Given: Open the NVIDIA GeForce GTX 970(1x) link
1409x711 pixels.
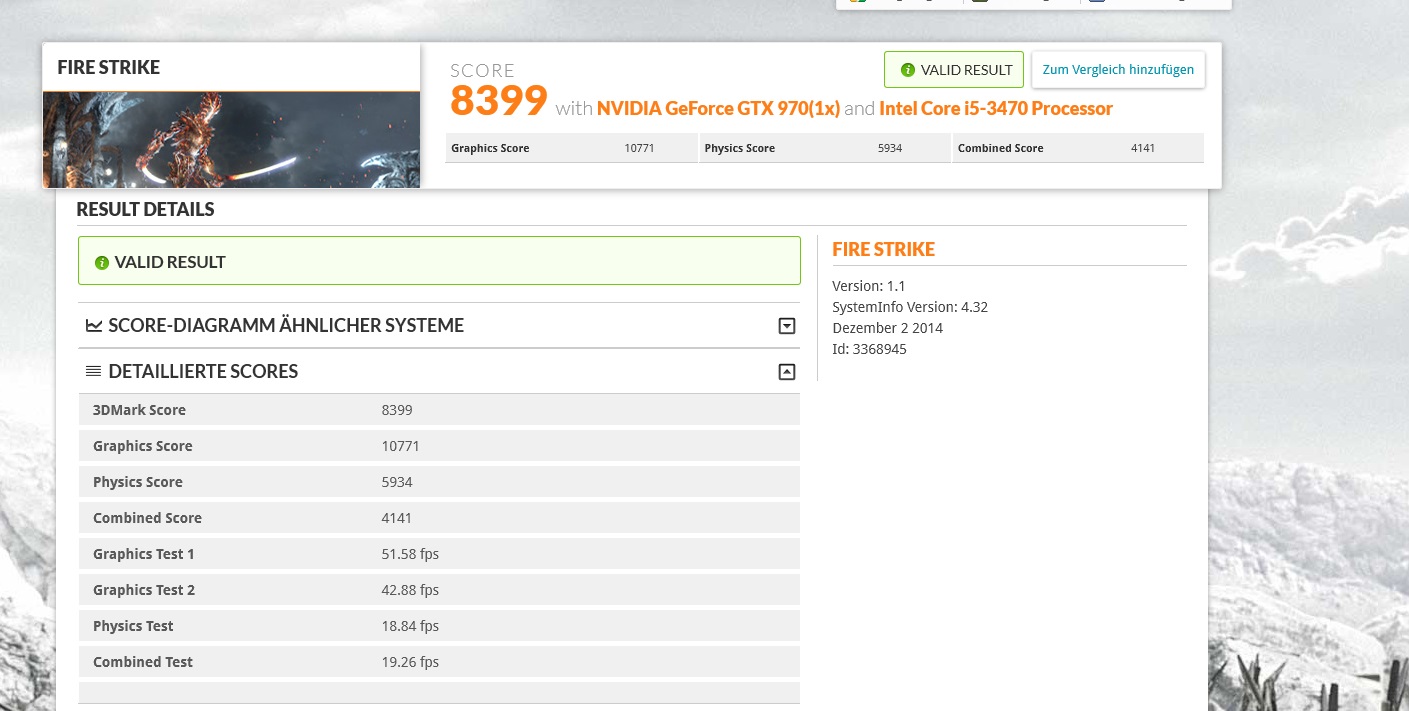Looking at the screenshot, I should [x=718, y=108].
